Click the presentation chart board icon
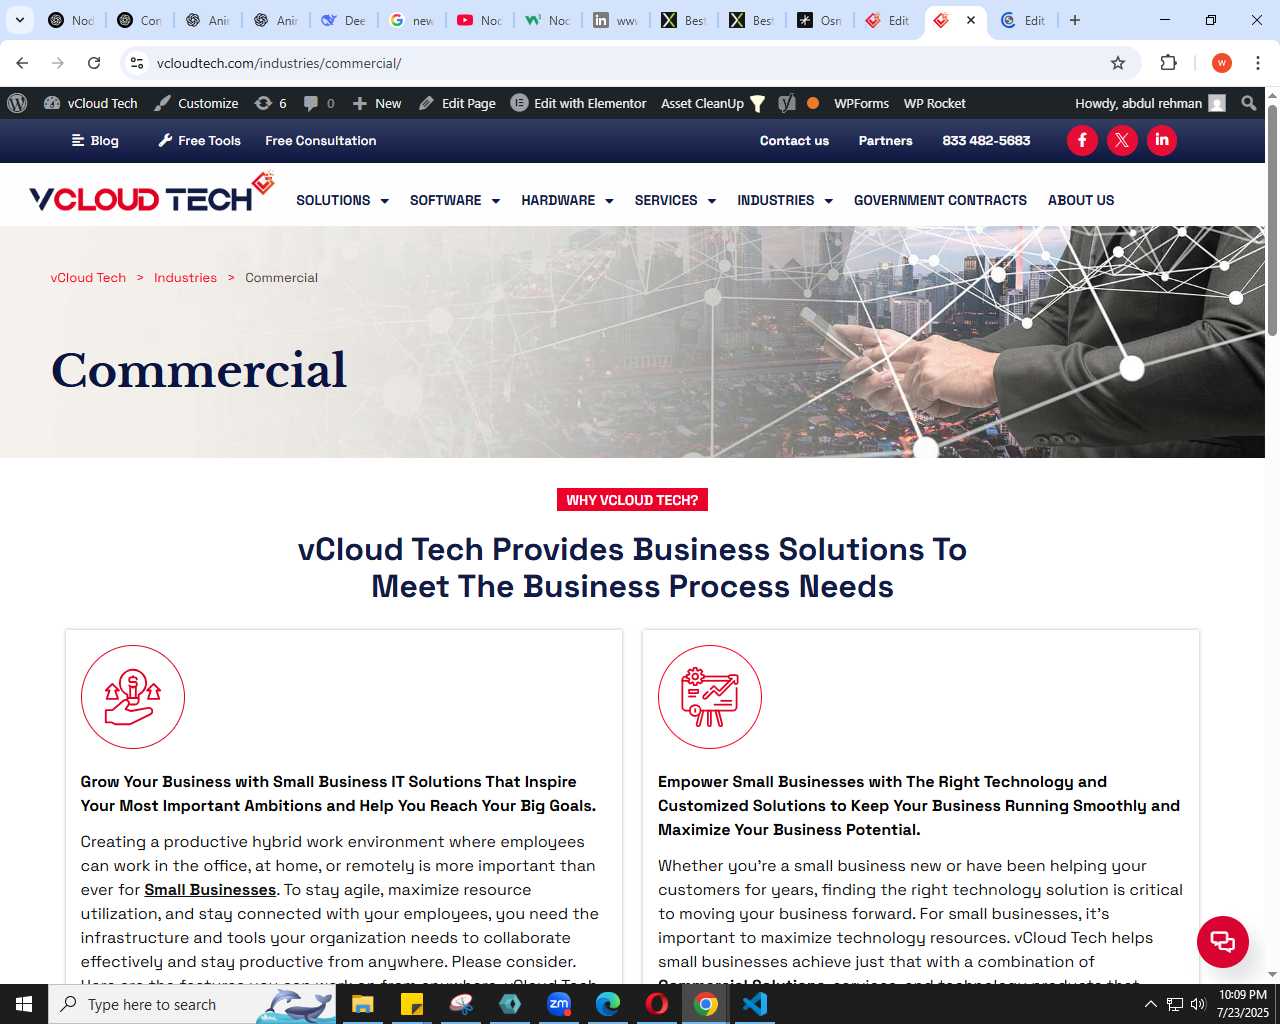 [710, 697]
